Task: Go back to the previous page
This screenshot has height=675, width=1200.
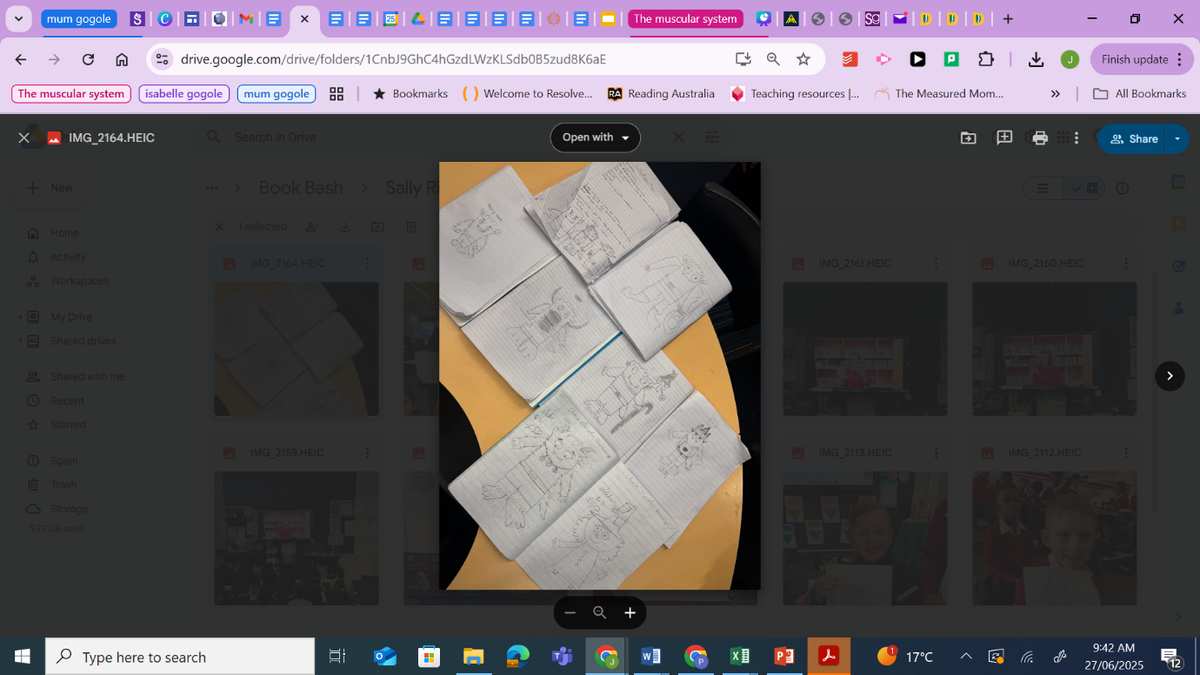Action: click(x=21, y=60)
